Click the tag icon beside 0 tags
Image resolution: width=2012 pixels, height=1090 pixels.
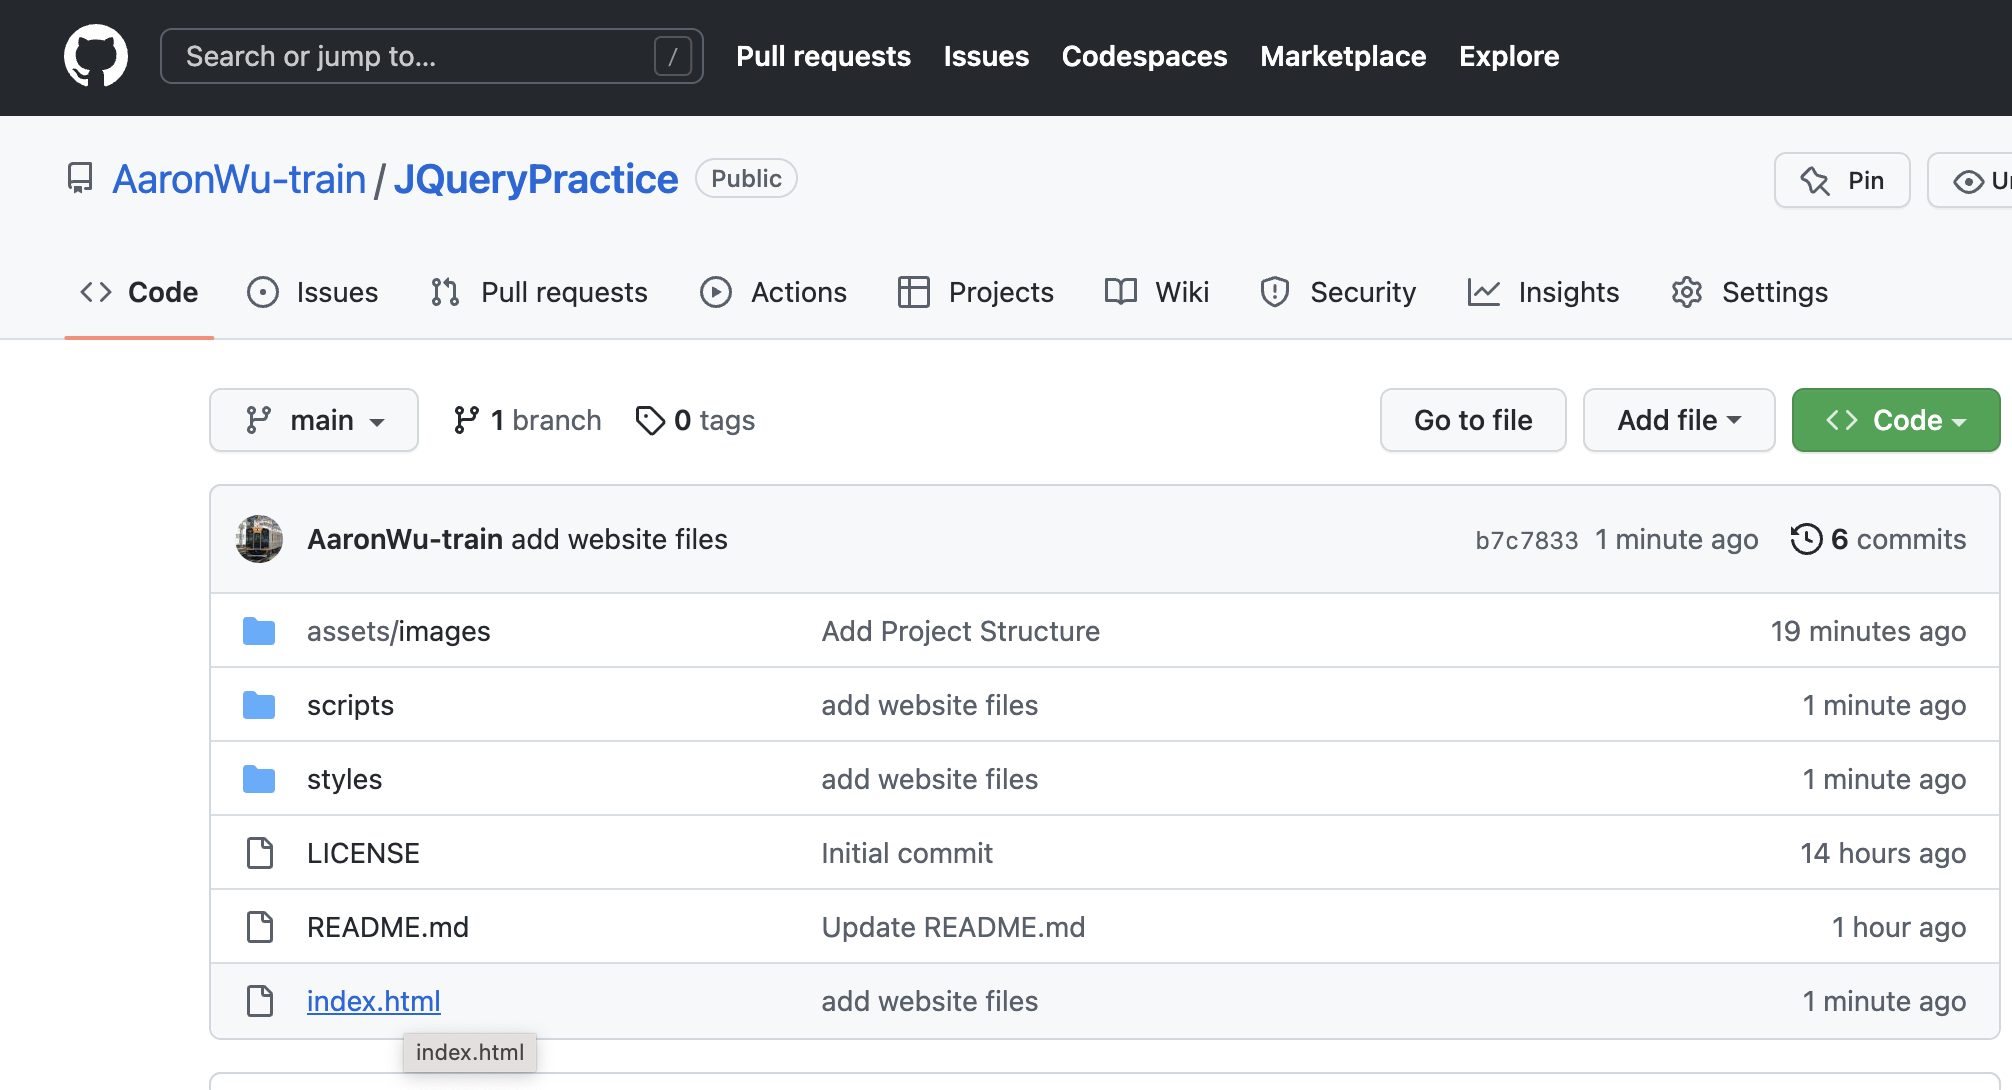tap(650, 420)
